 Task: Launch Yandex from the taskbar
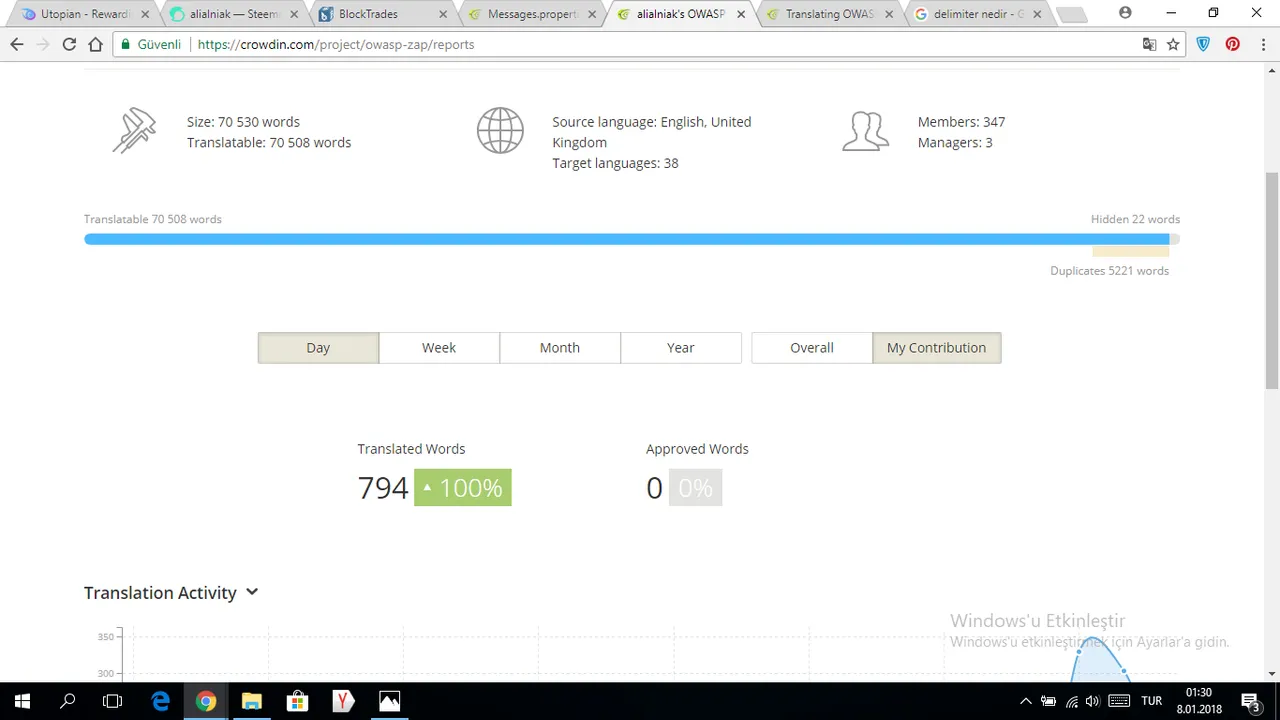(x=343, y=701)
